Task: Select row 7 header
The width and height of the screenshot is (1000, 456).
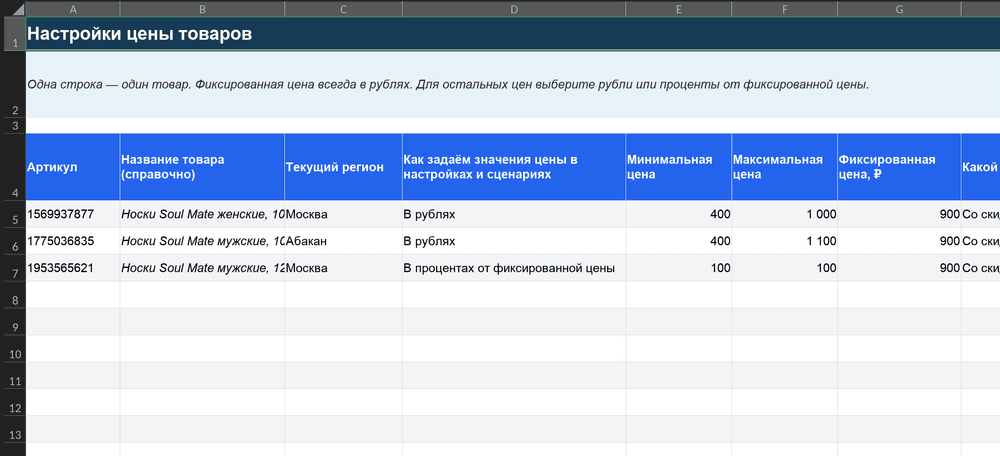Action: coord(13,268)
